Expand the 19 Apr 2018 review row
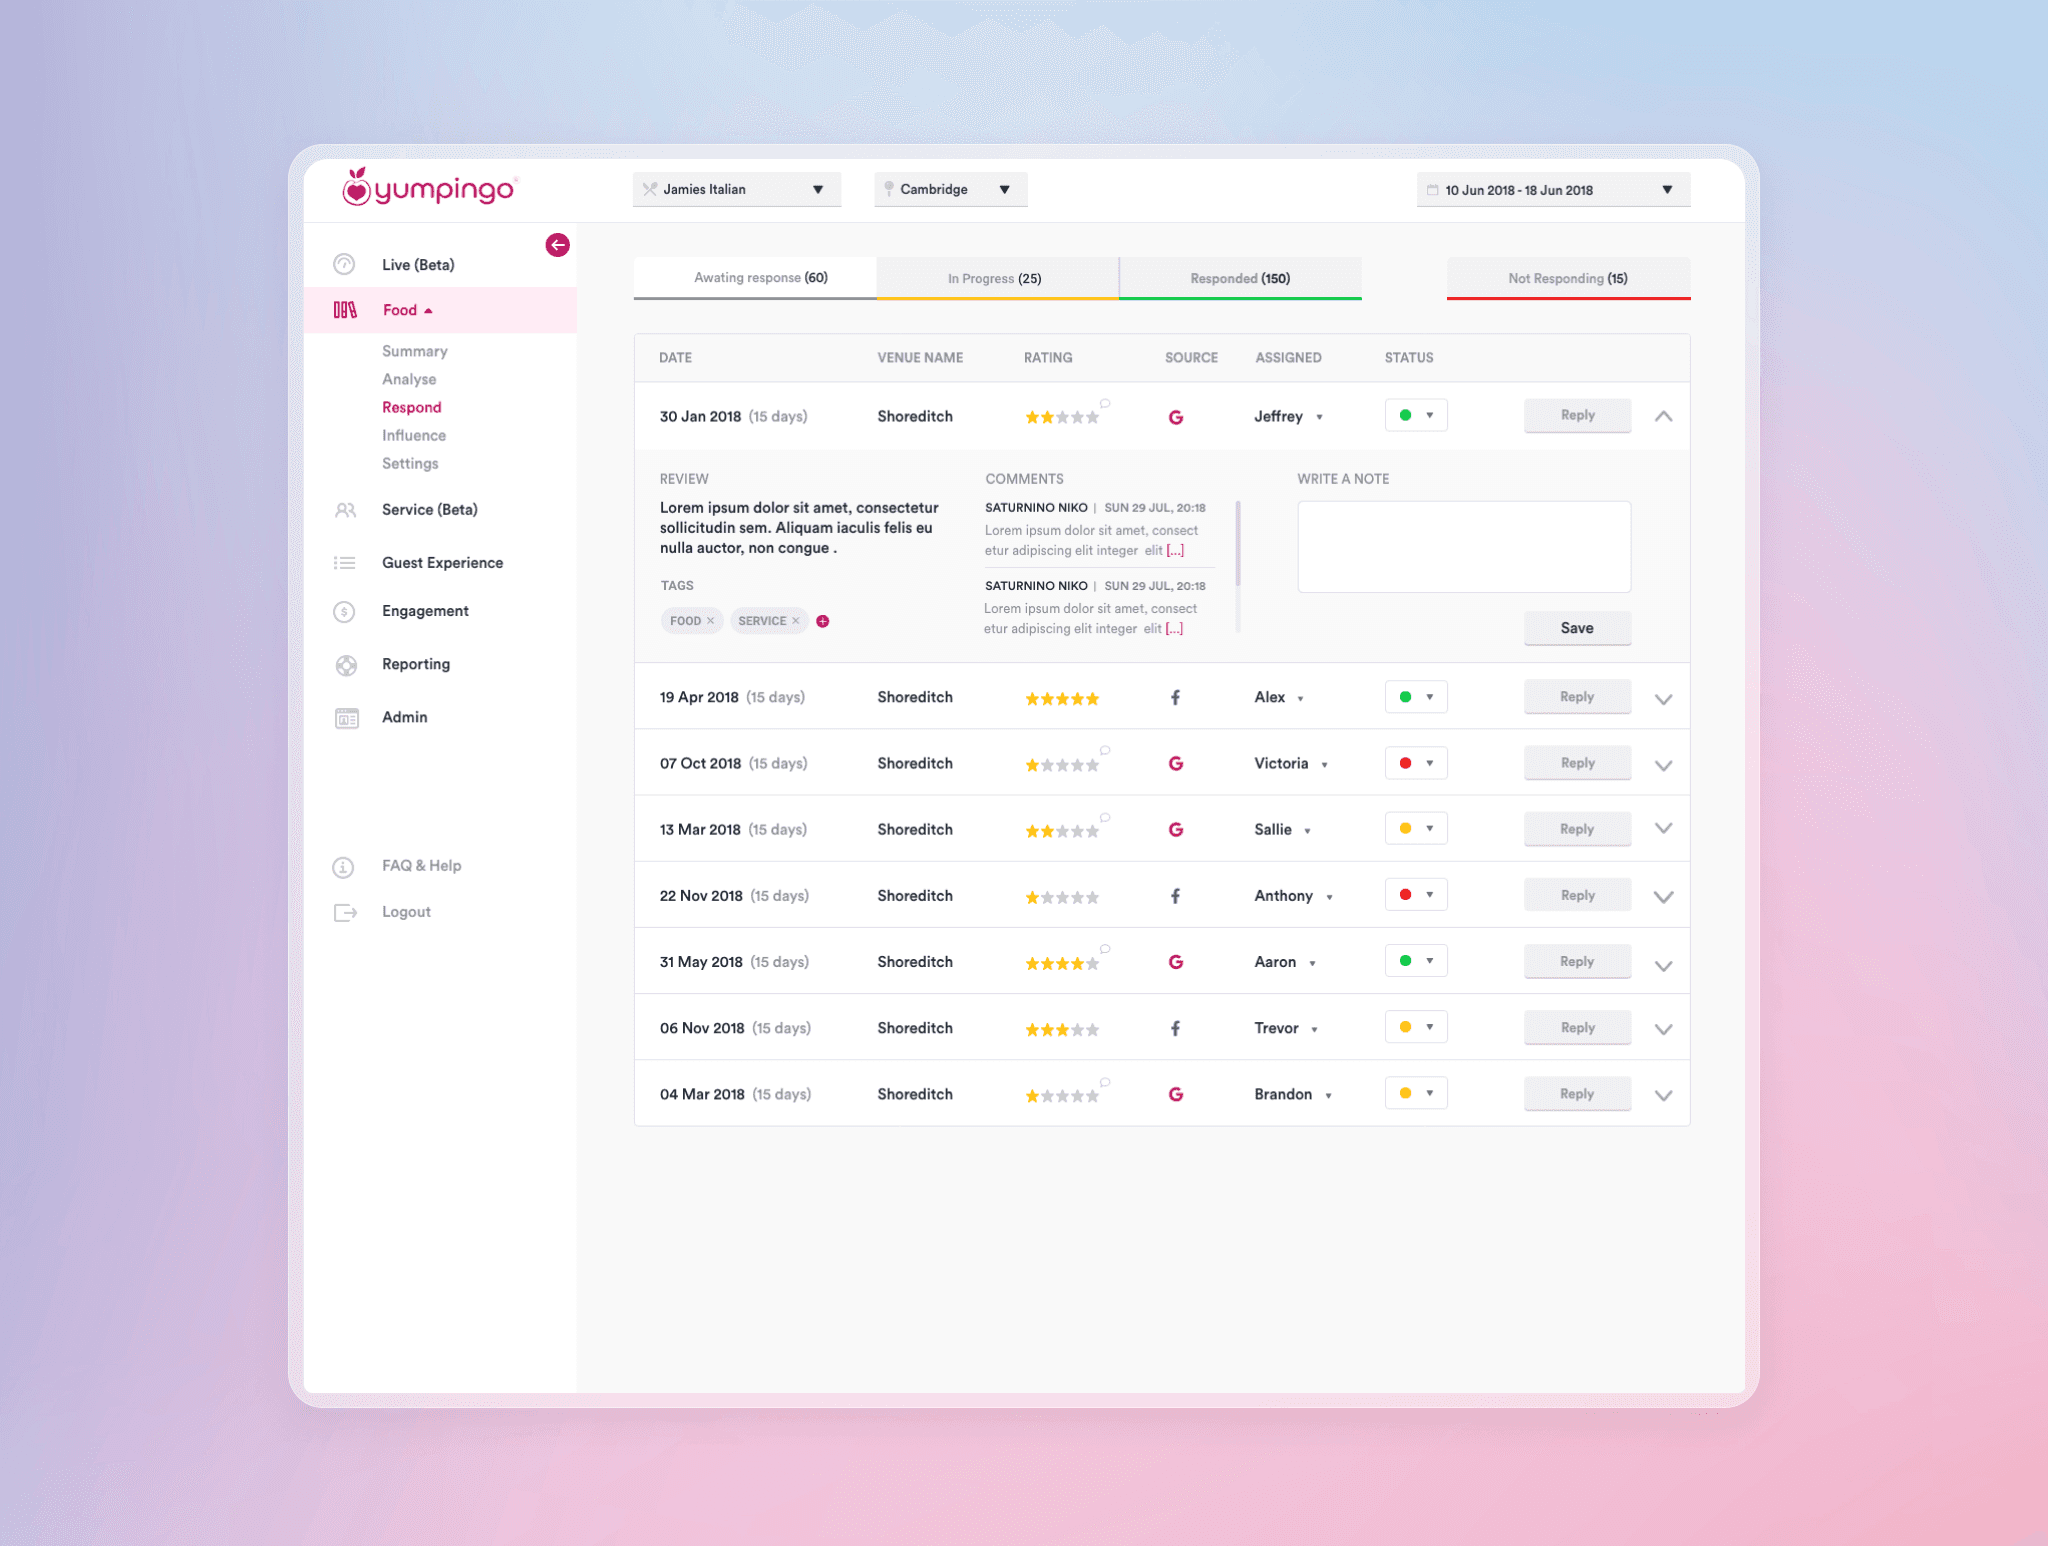 point(1663,699)
